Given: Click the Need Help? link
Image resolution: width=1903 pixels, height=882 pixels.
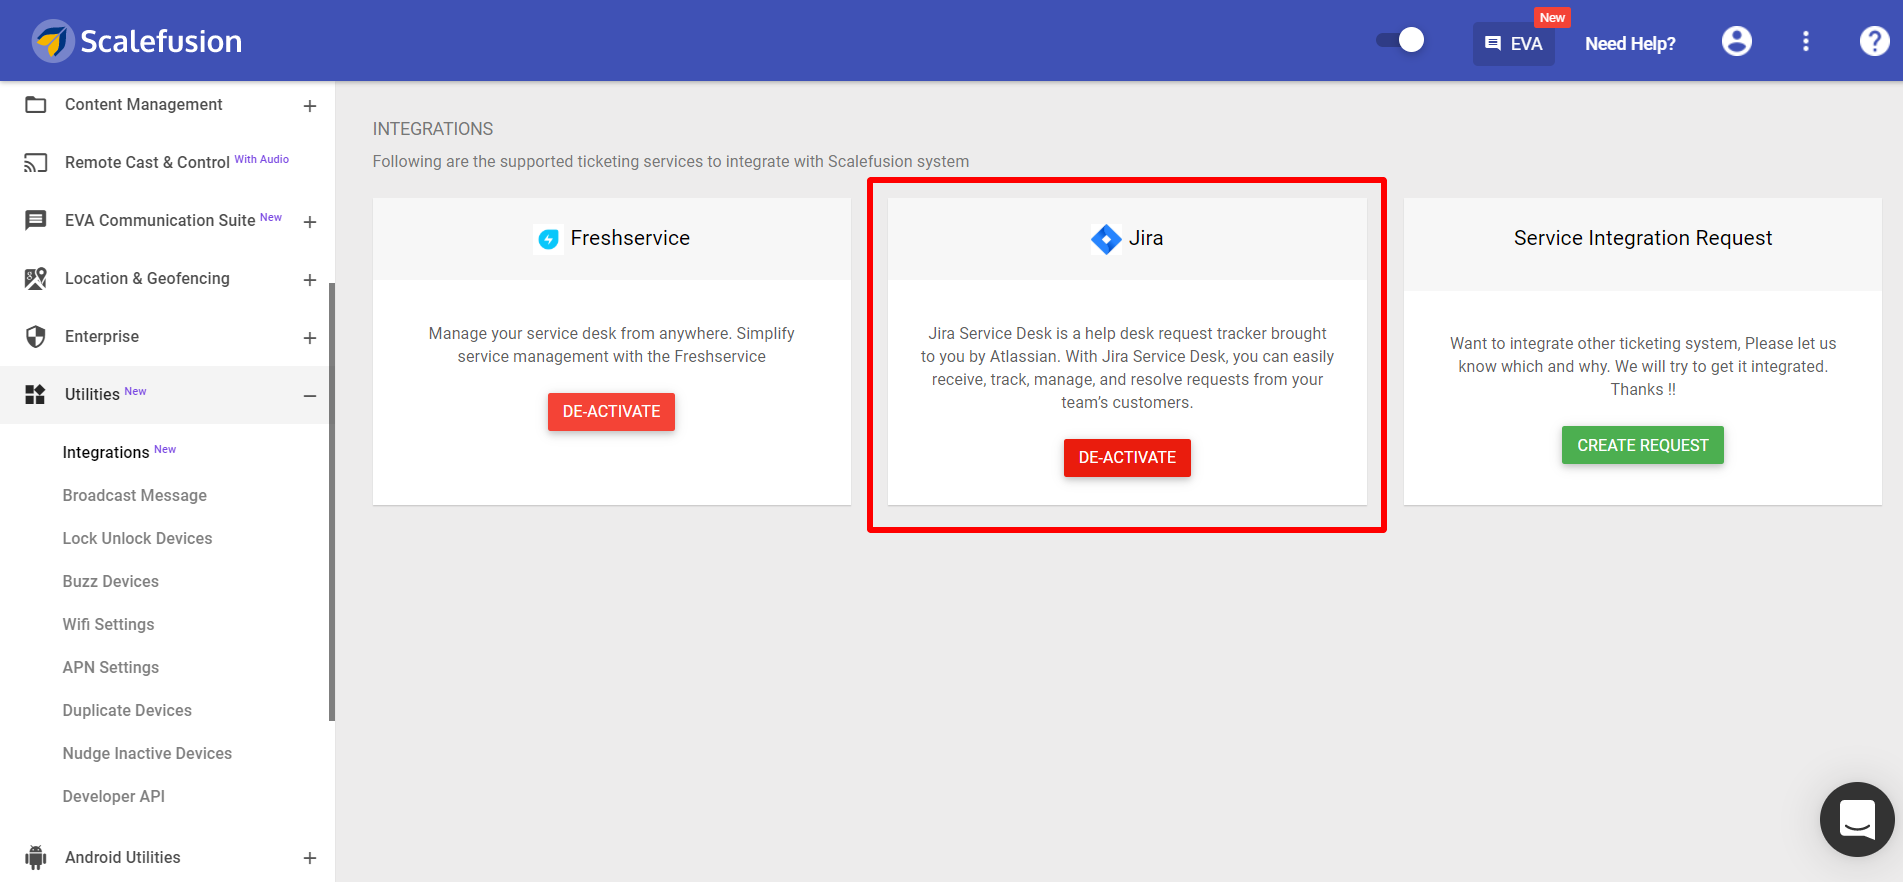Looking at the screenshot, I should tap(1630, 44).
